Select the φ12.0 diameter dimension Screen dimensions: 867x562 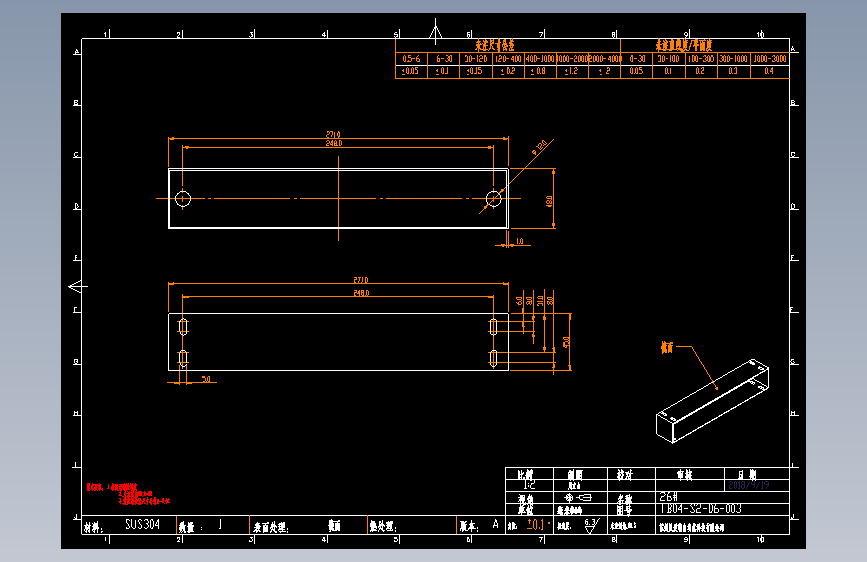539,148
